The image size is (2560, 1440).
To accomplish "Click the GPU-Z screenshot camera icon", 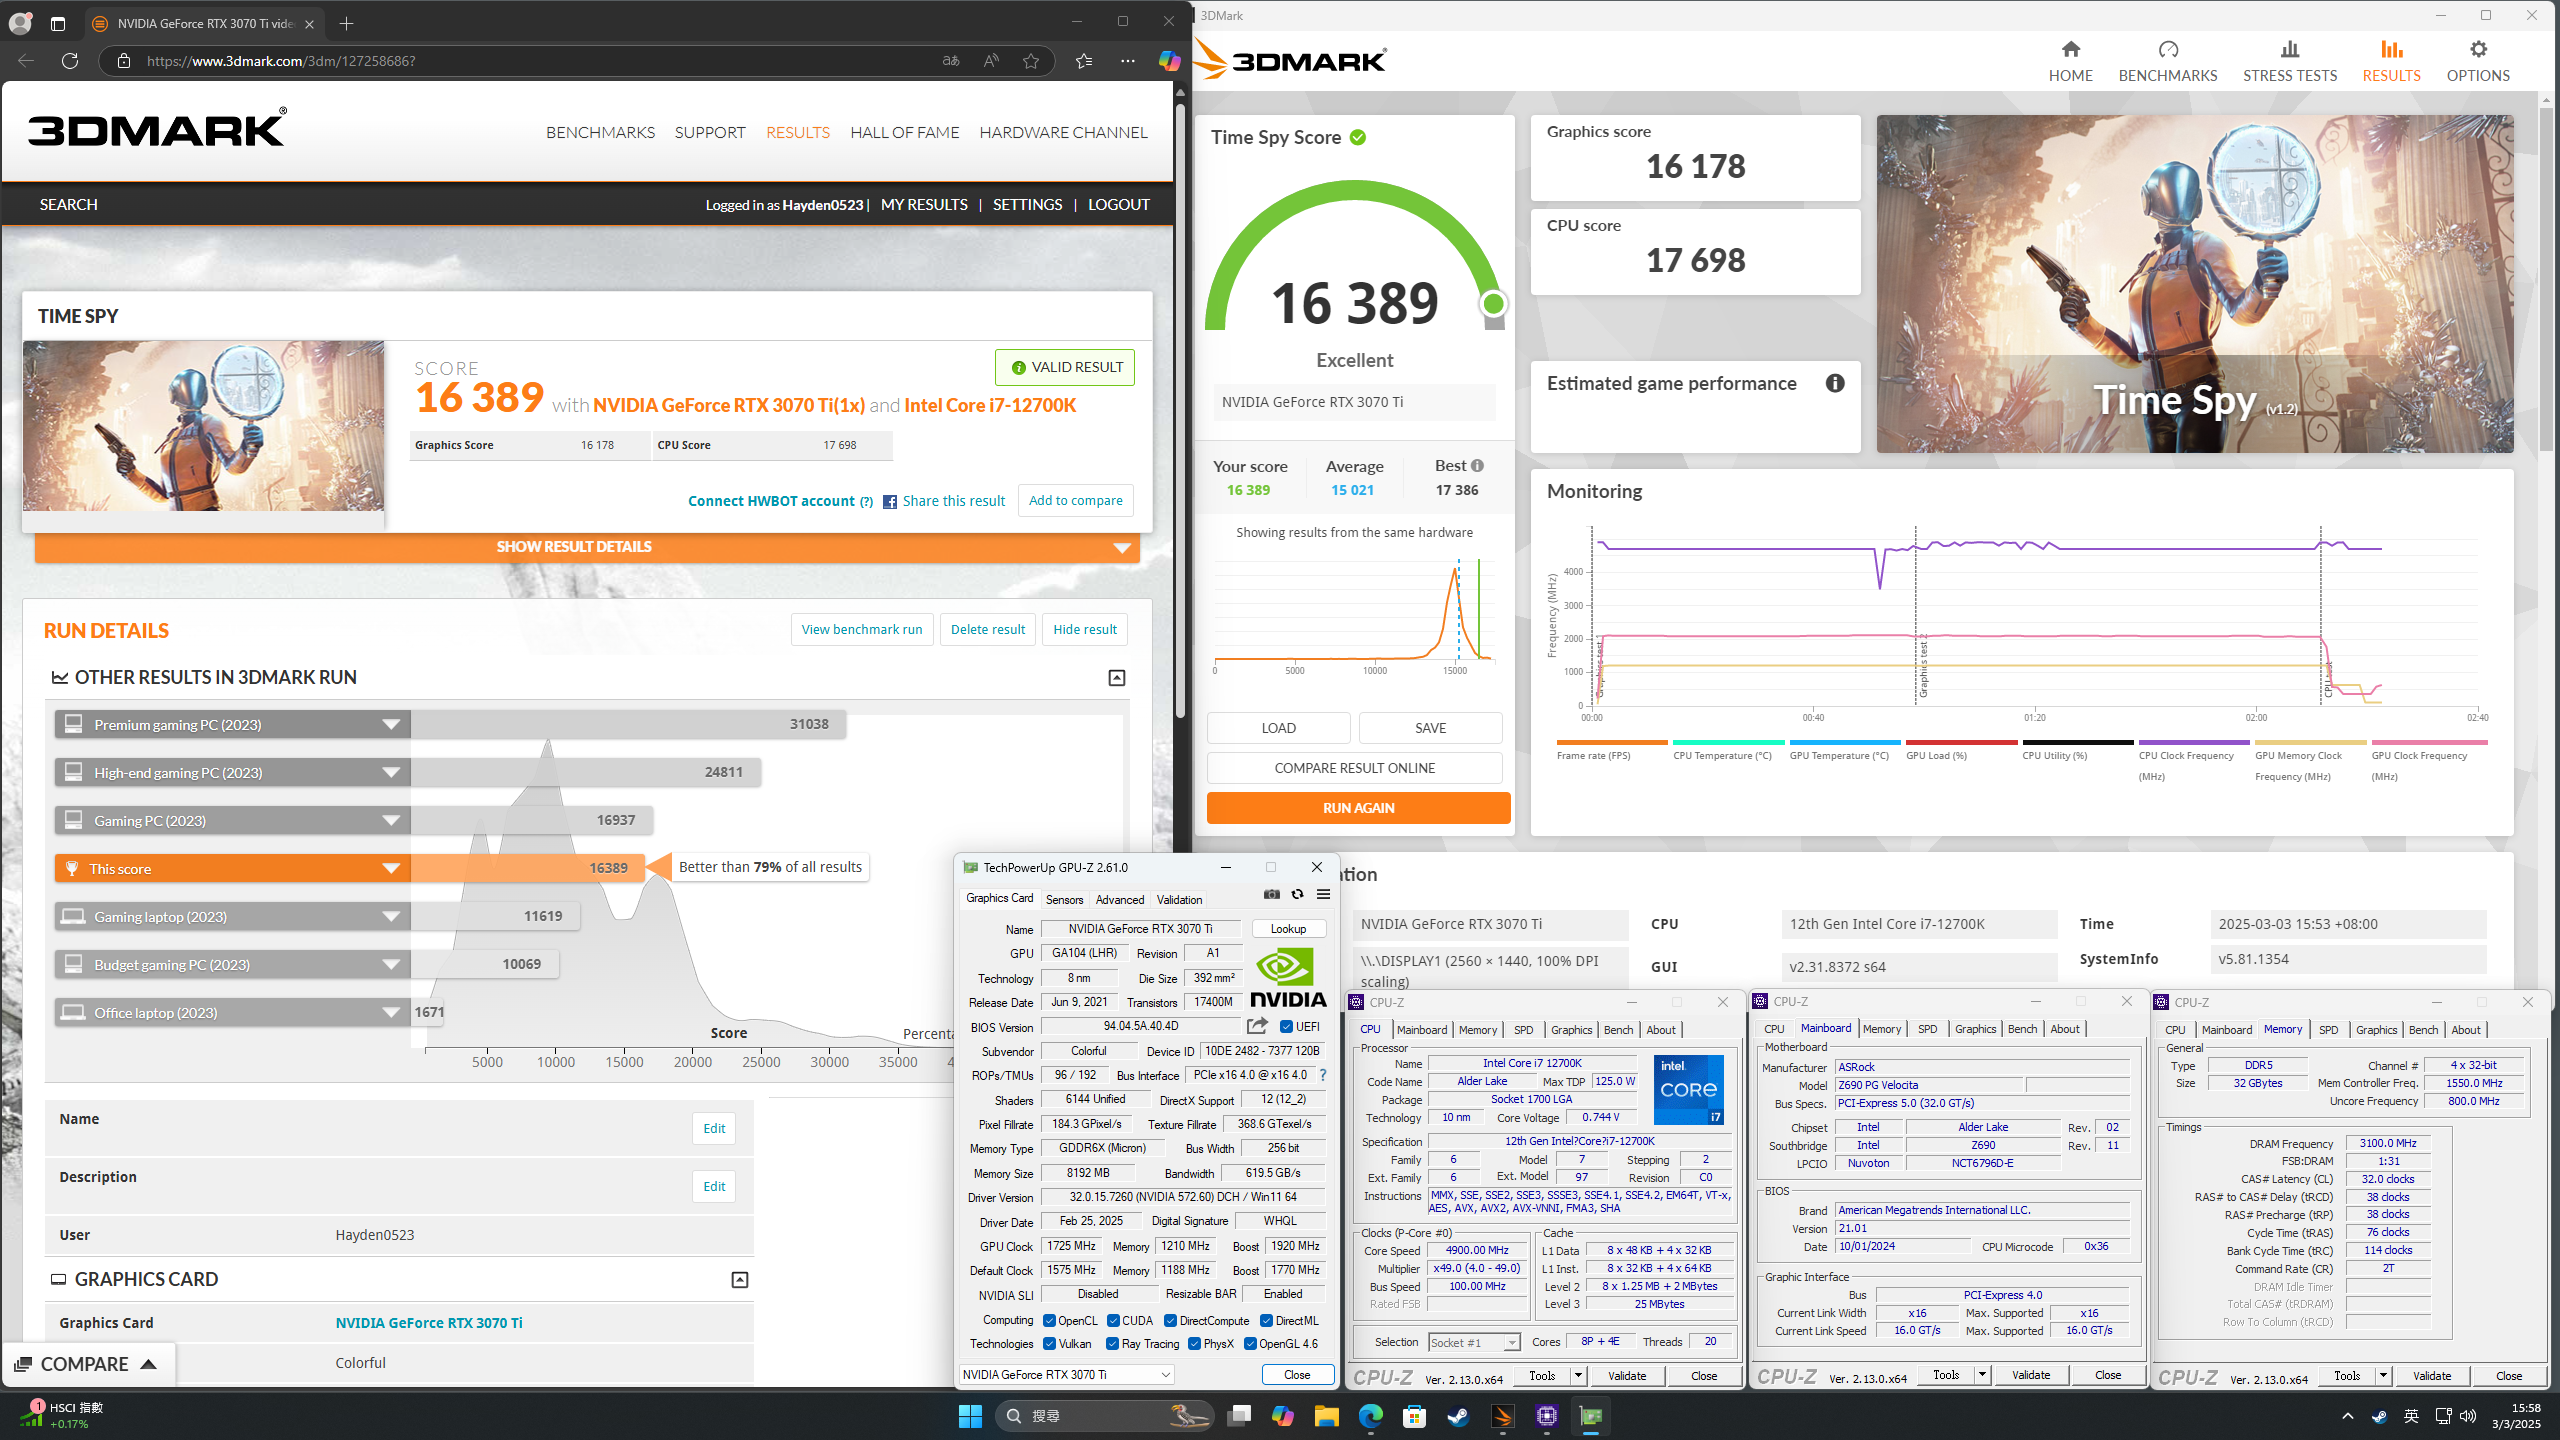I will 1272,894.
